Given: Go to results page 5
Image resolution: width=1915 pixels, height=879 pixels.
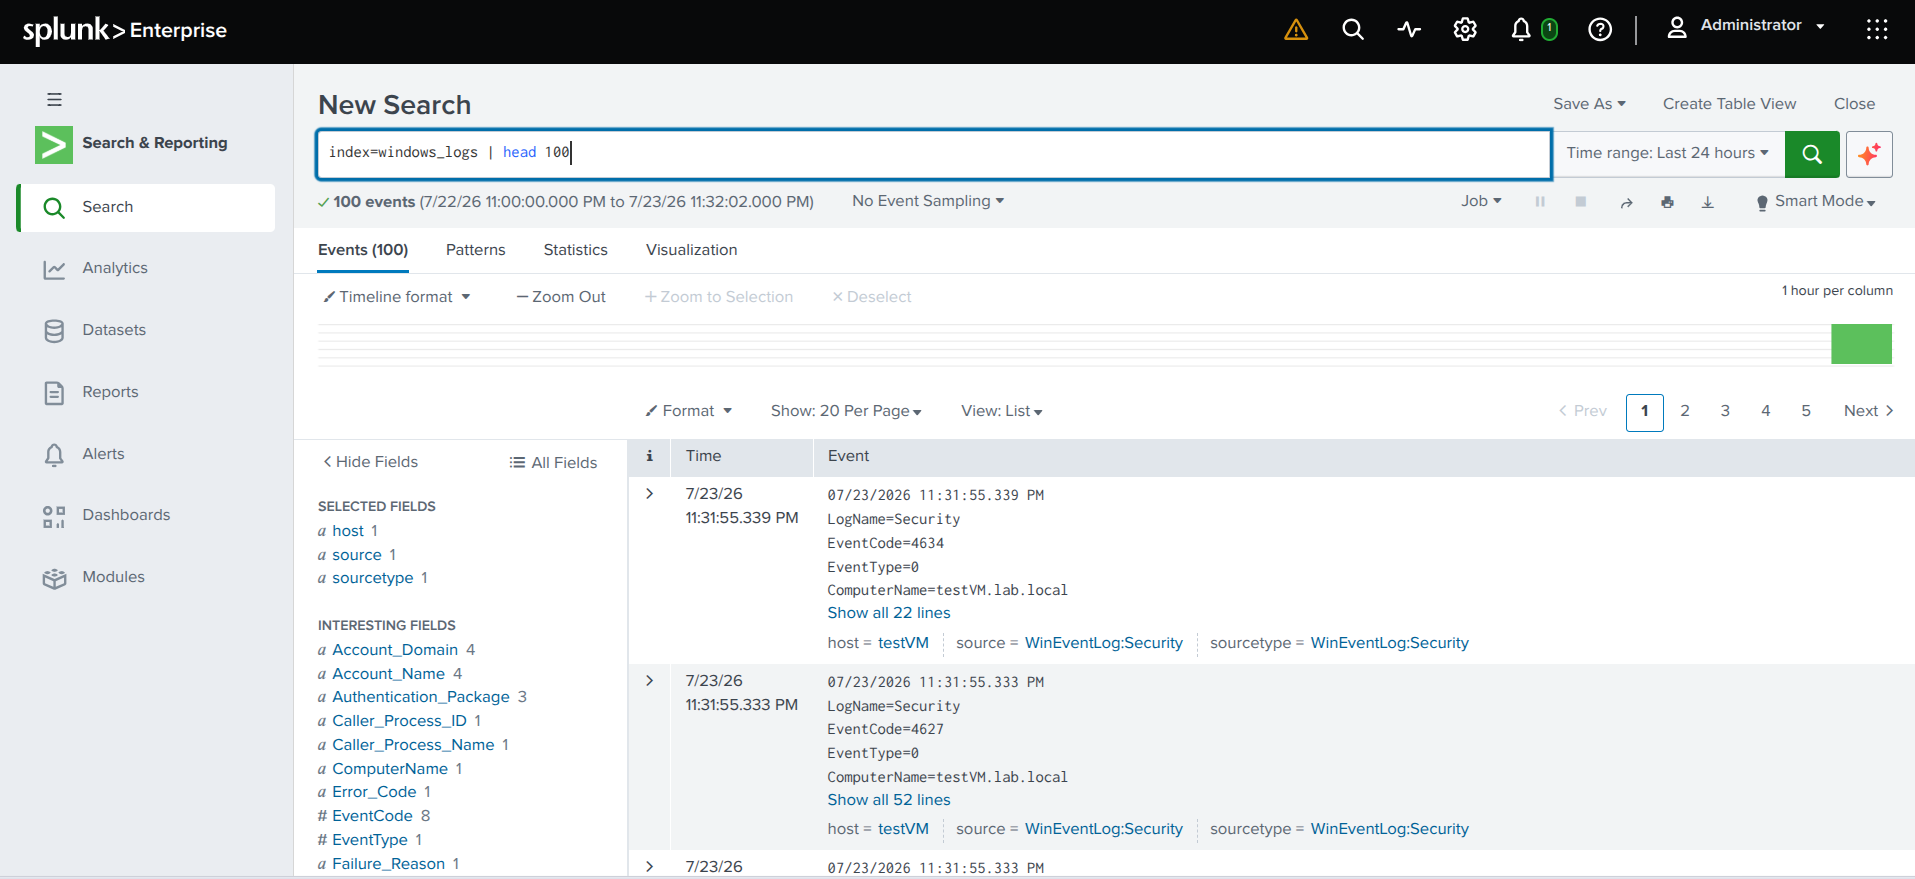Looking at the screenshot, I should [x=1806, y=411].
